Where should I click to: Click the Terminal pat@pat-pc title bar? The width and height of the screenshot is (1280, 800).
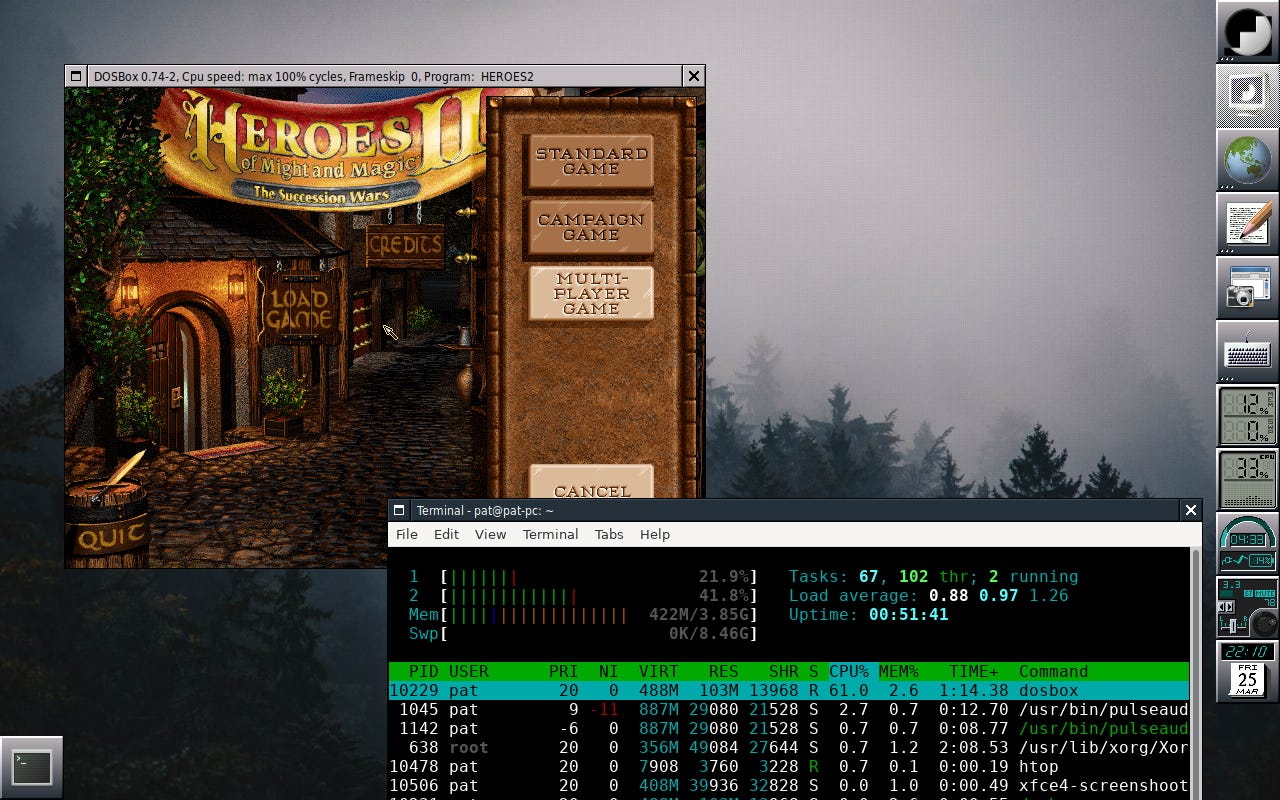795,510
